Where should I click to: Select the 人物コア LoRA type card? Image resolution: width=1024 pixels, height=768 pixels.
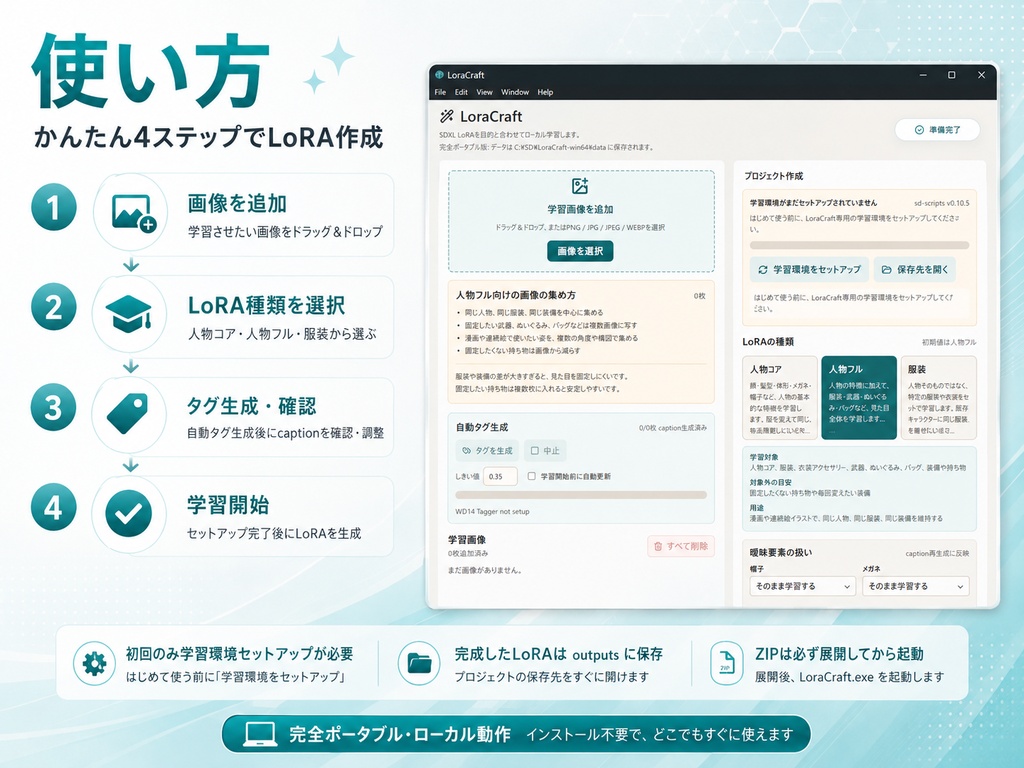coord(780,397)
